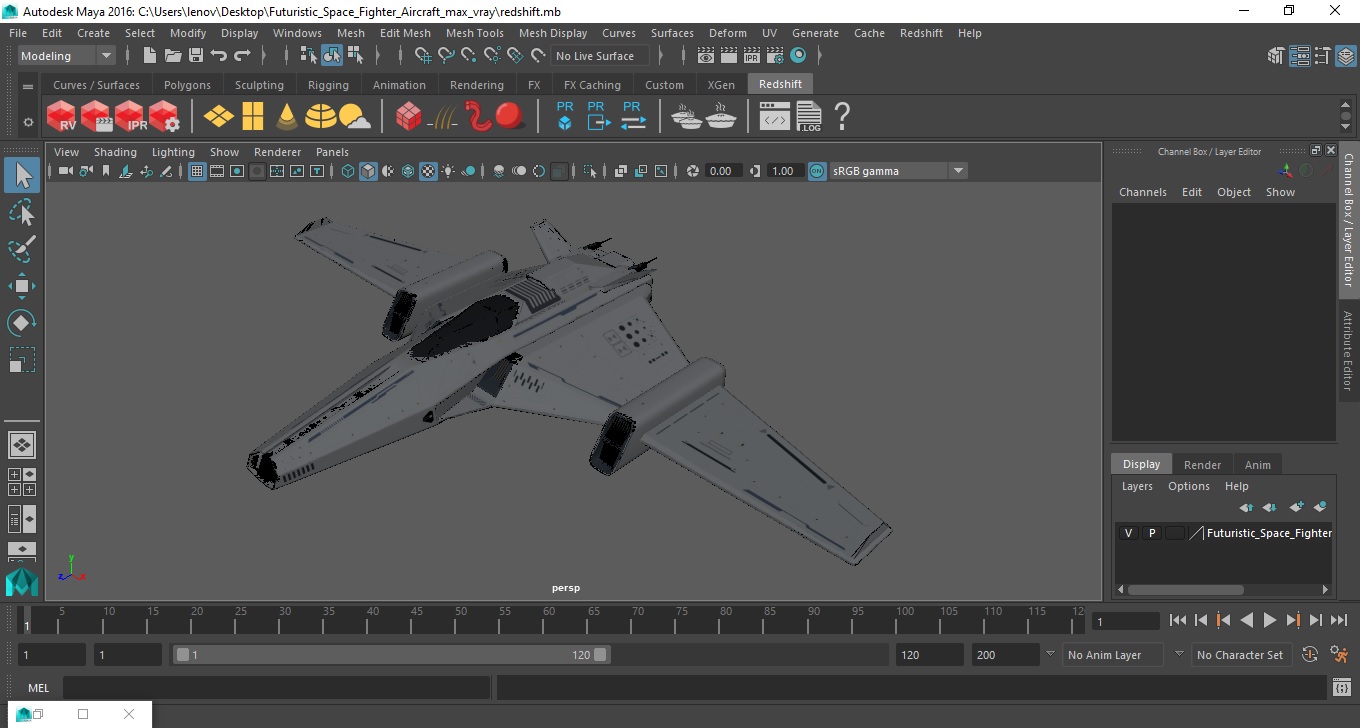This screenshot has height=728, width=1360.
Task: Open the Redshift LOG file icon
Action: [x=809, y=117]
